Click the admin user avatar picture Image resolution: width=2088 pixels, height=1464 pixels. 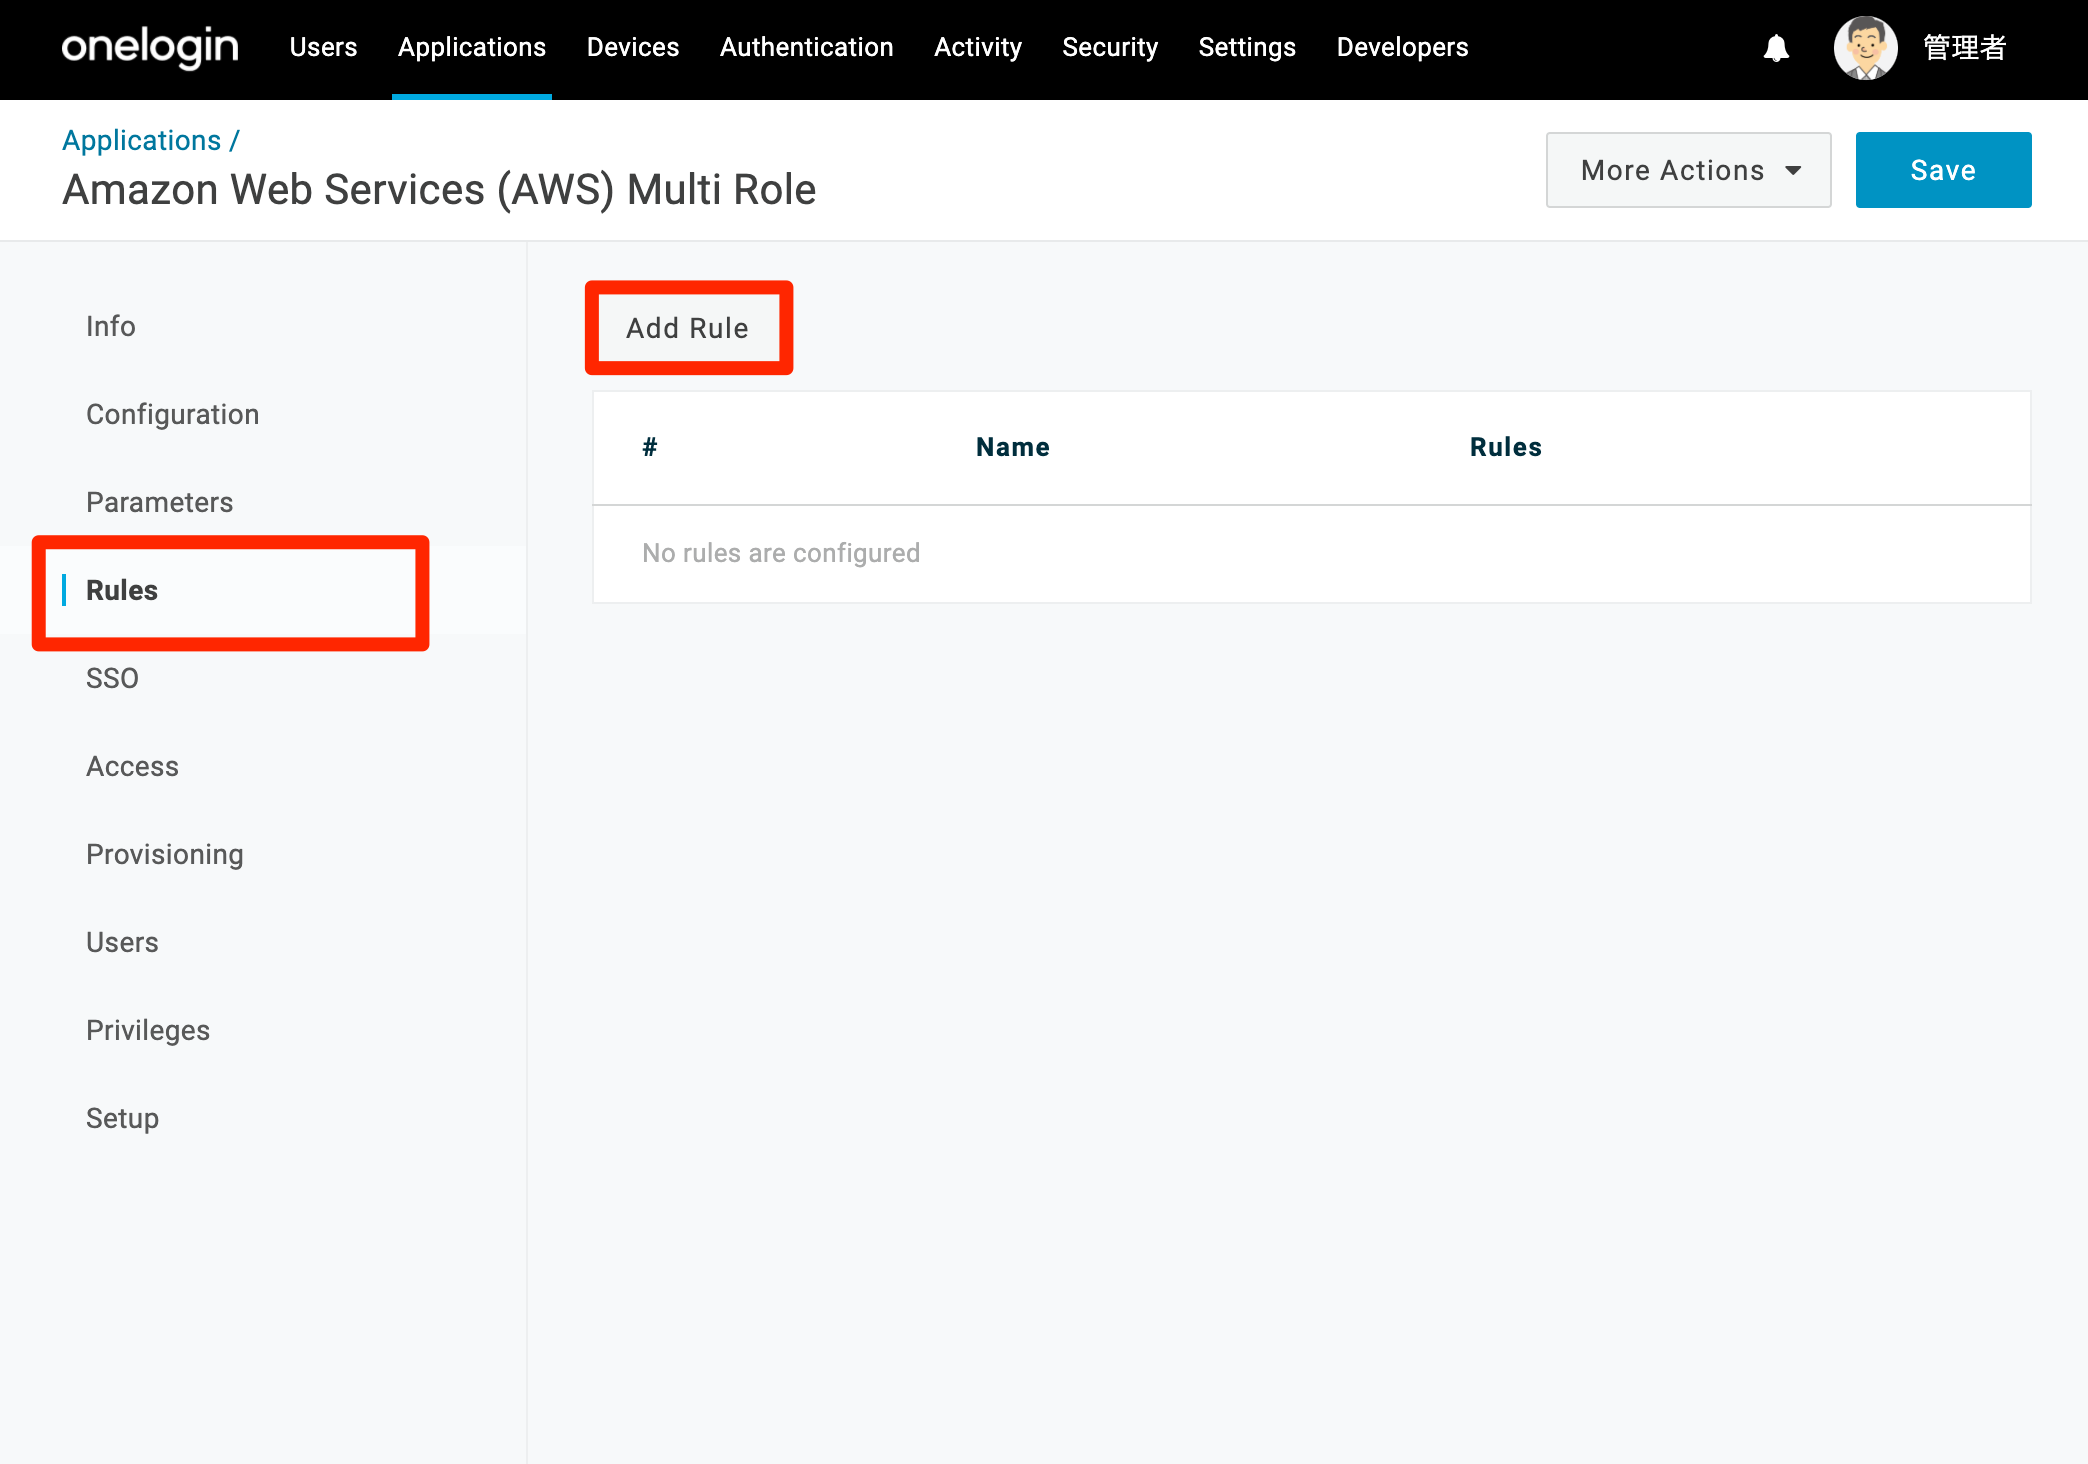1865,48
